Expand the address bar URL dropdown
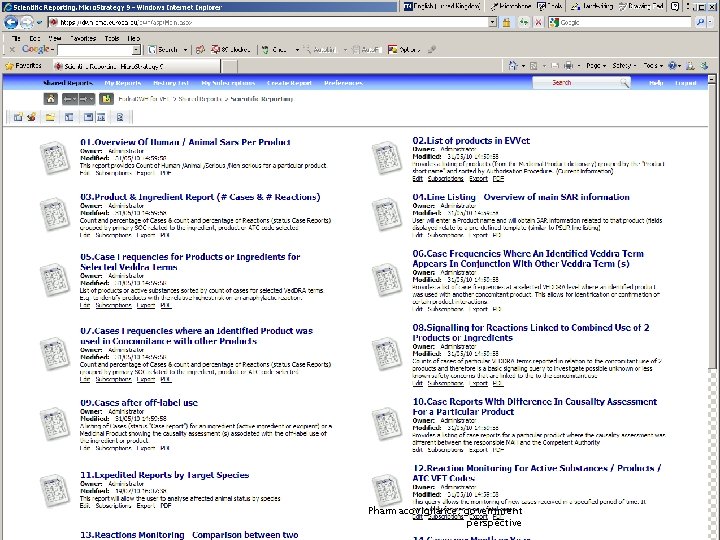The image size is (720, 540). pyautogui.click(x=492, y=22)
